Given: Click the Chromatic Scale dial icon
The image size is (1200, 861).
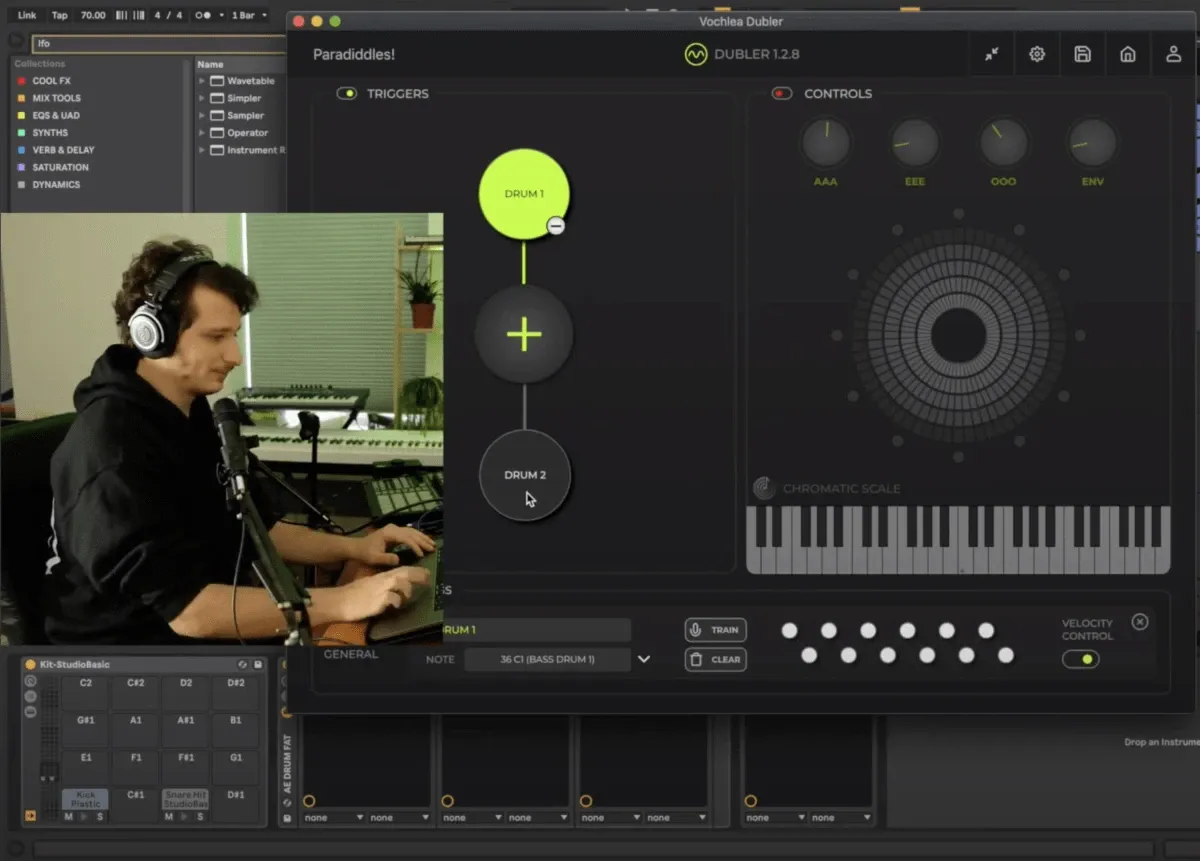Looking at the screenshot, I should pyautogui.click(x=764, y=488).
